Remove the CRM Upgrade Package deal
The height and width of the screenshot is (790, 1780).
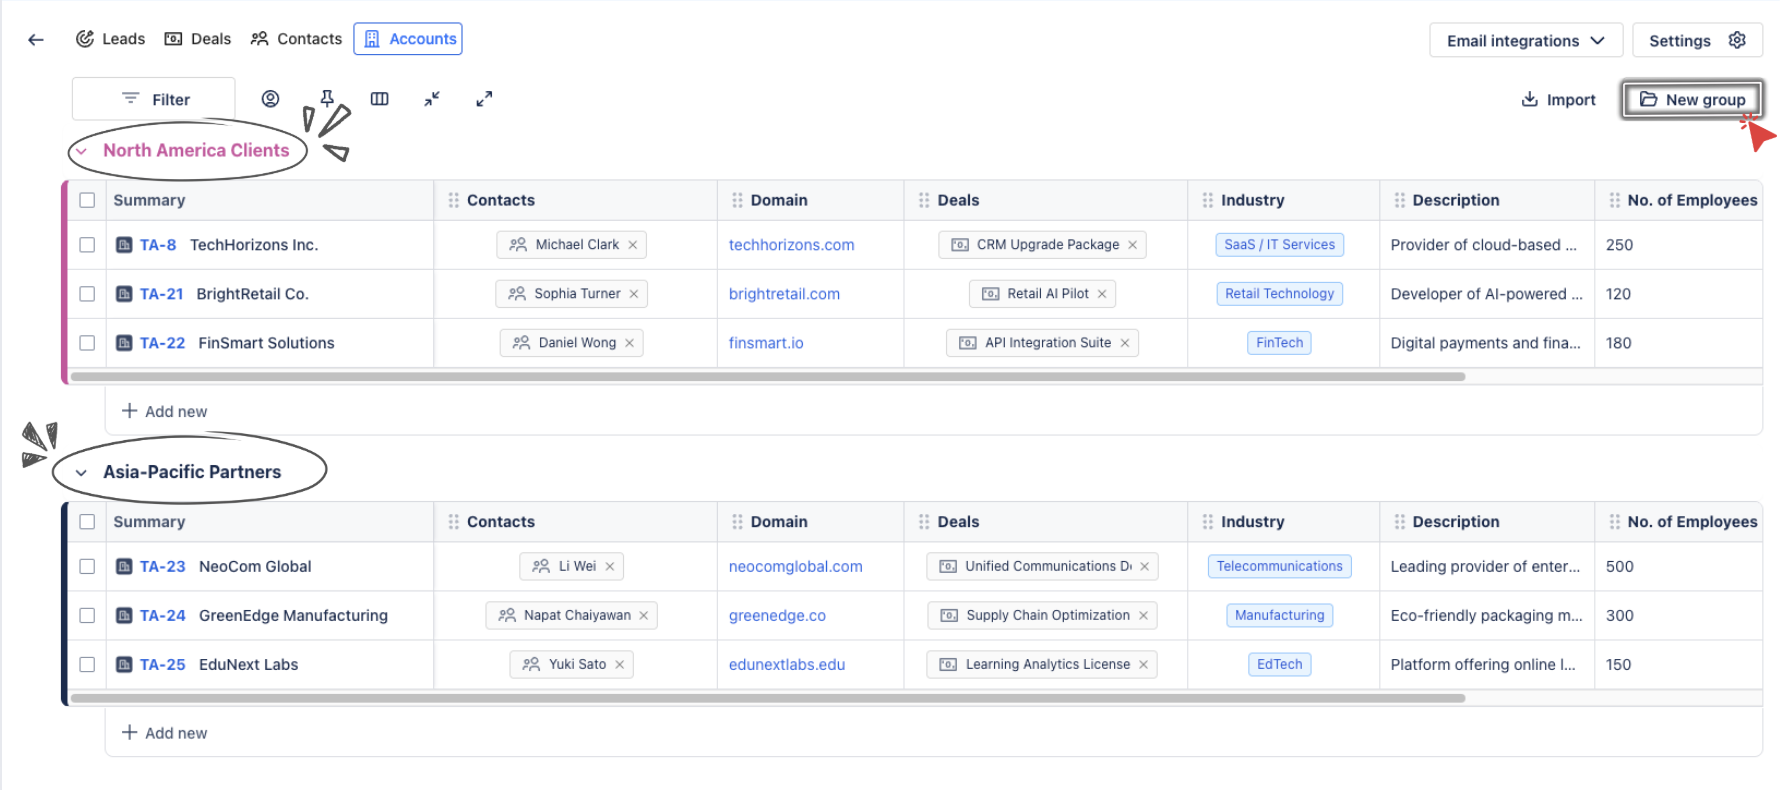tap(1132, 245)
